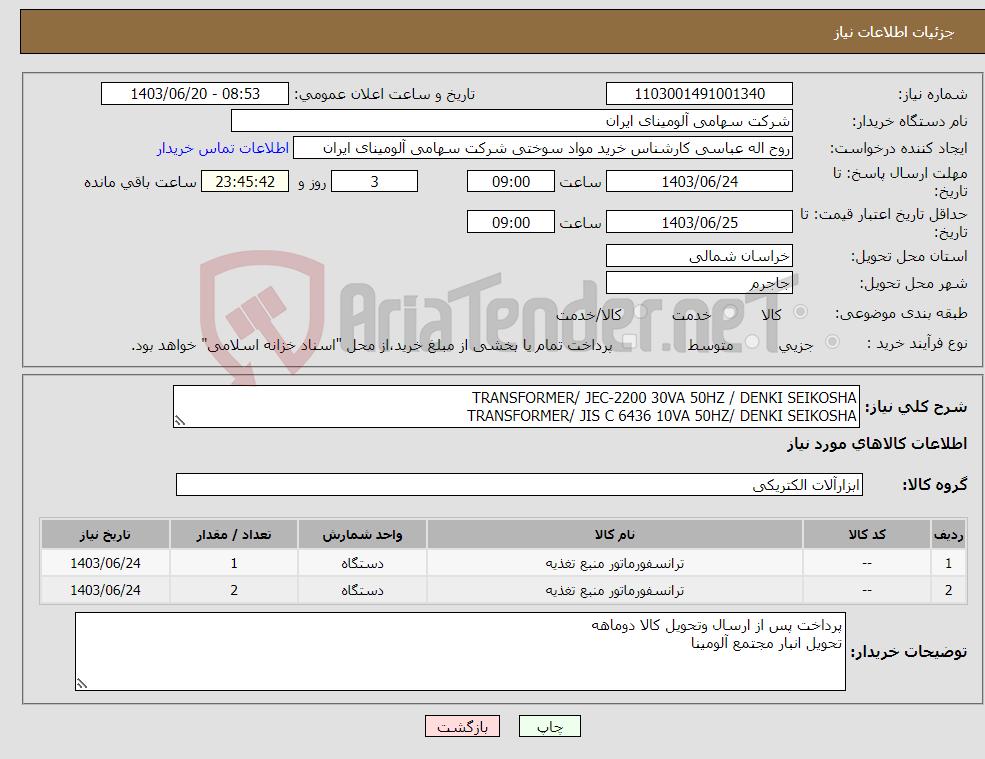Click the announcement date field 1403/06/20 - 08:53
This screenshot has height=759, width=985.
pyautogui.click(x=195, y=94)
